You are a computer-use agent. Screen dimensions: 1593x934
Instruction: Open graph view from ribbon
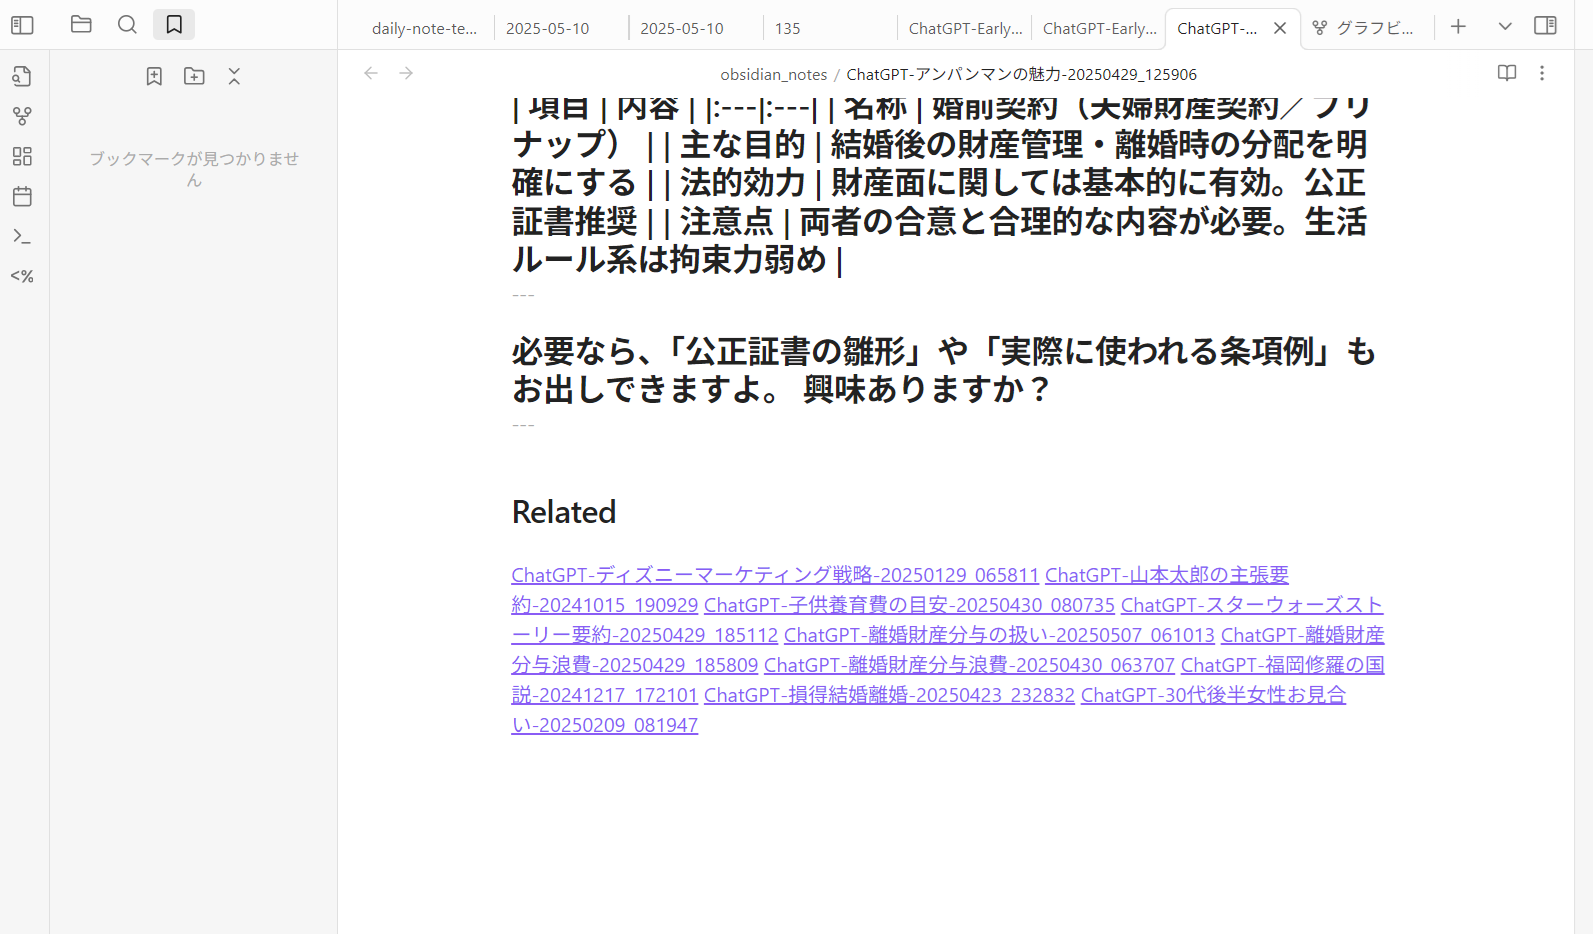click(22, 116)
